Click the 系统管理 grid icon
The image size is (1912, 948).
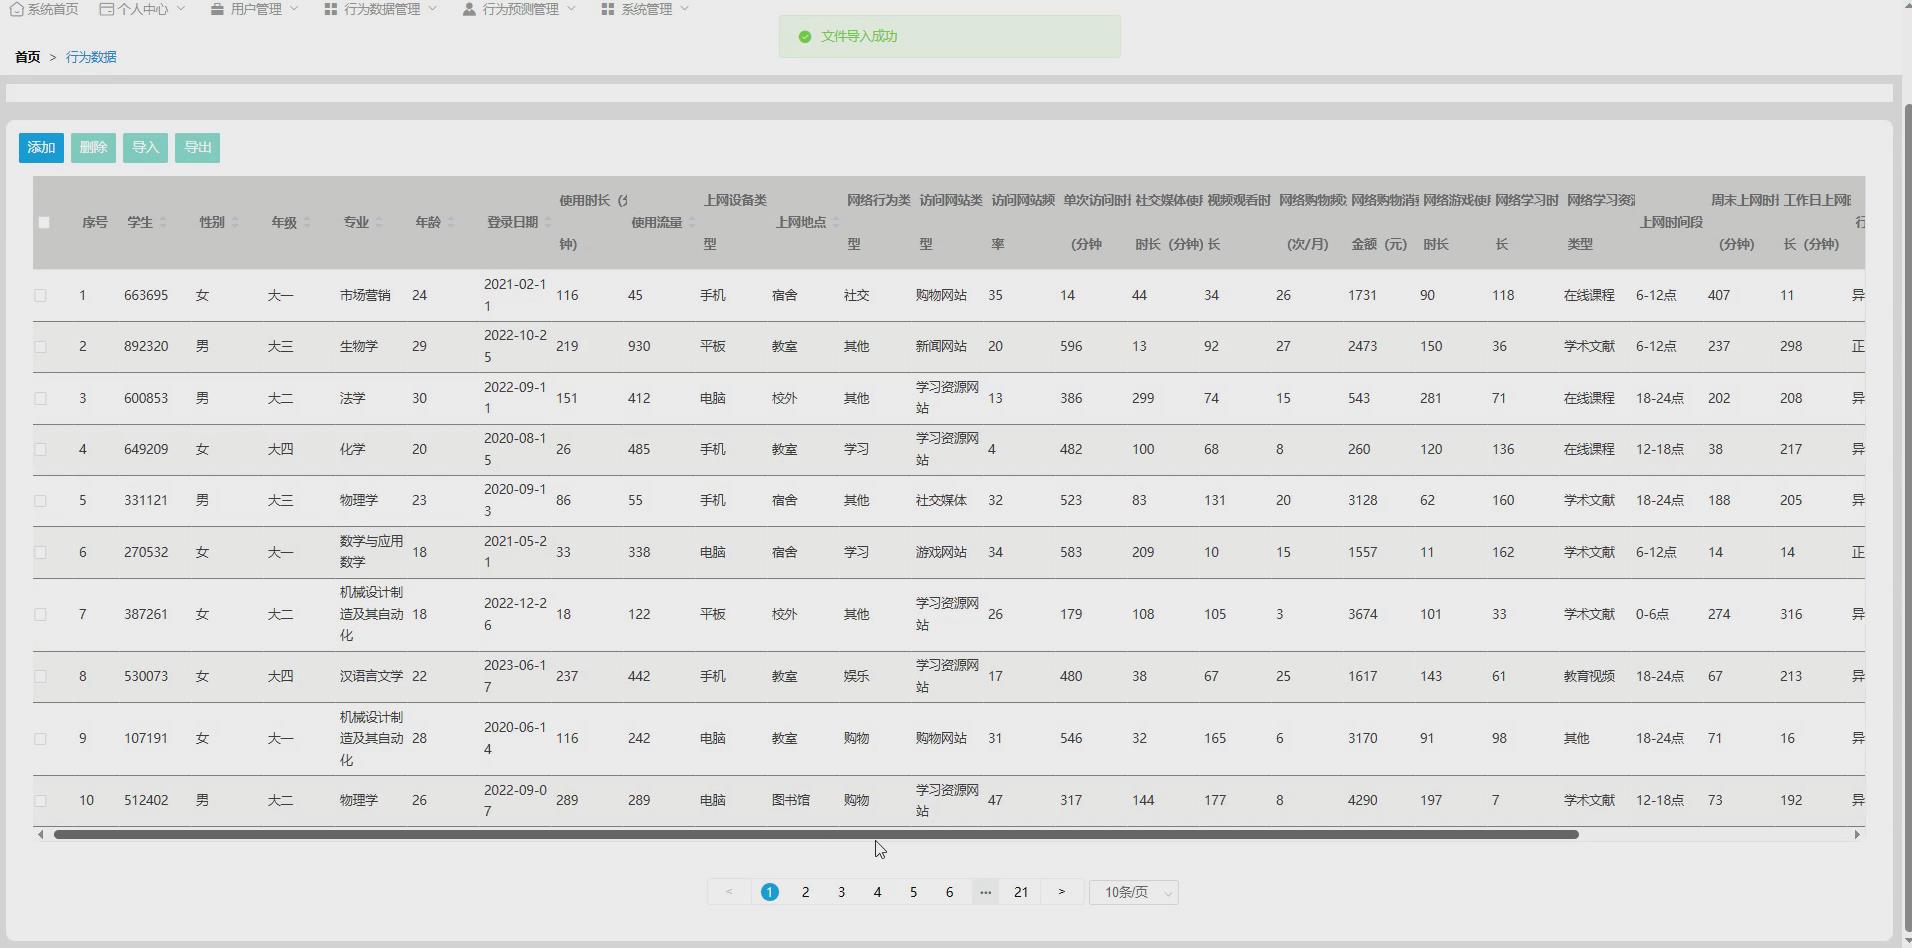coord(608,9)
